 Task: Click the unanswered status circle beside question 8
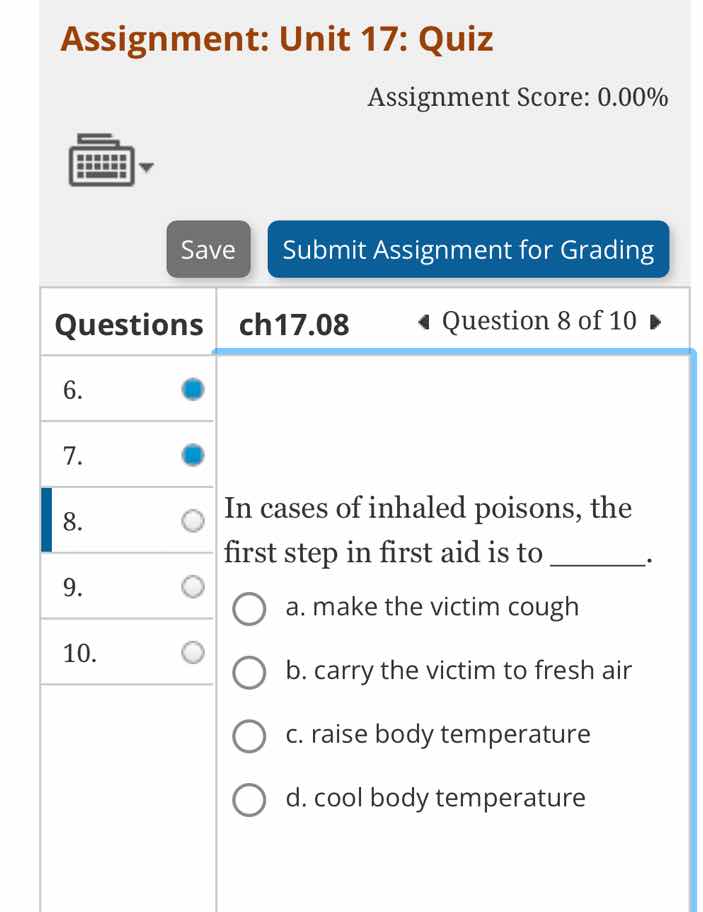coord(191,520)
